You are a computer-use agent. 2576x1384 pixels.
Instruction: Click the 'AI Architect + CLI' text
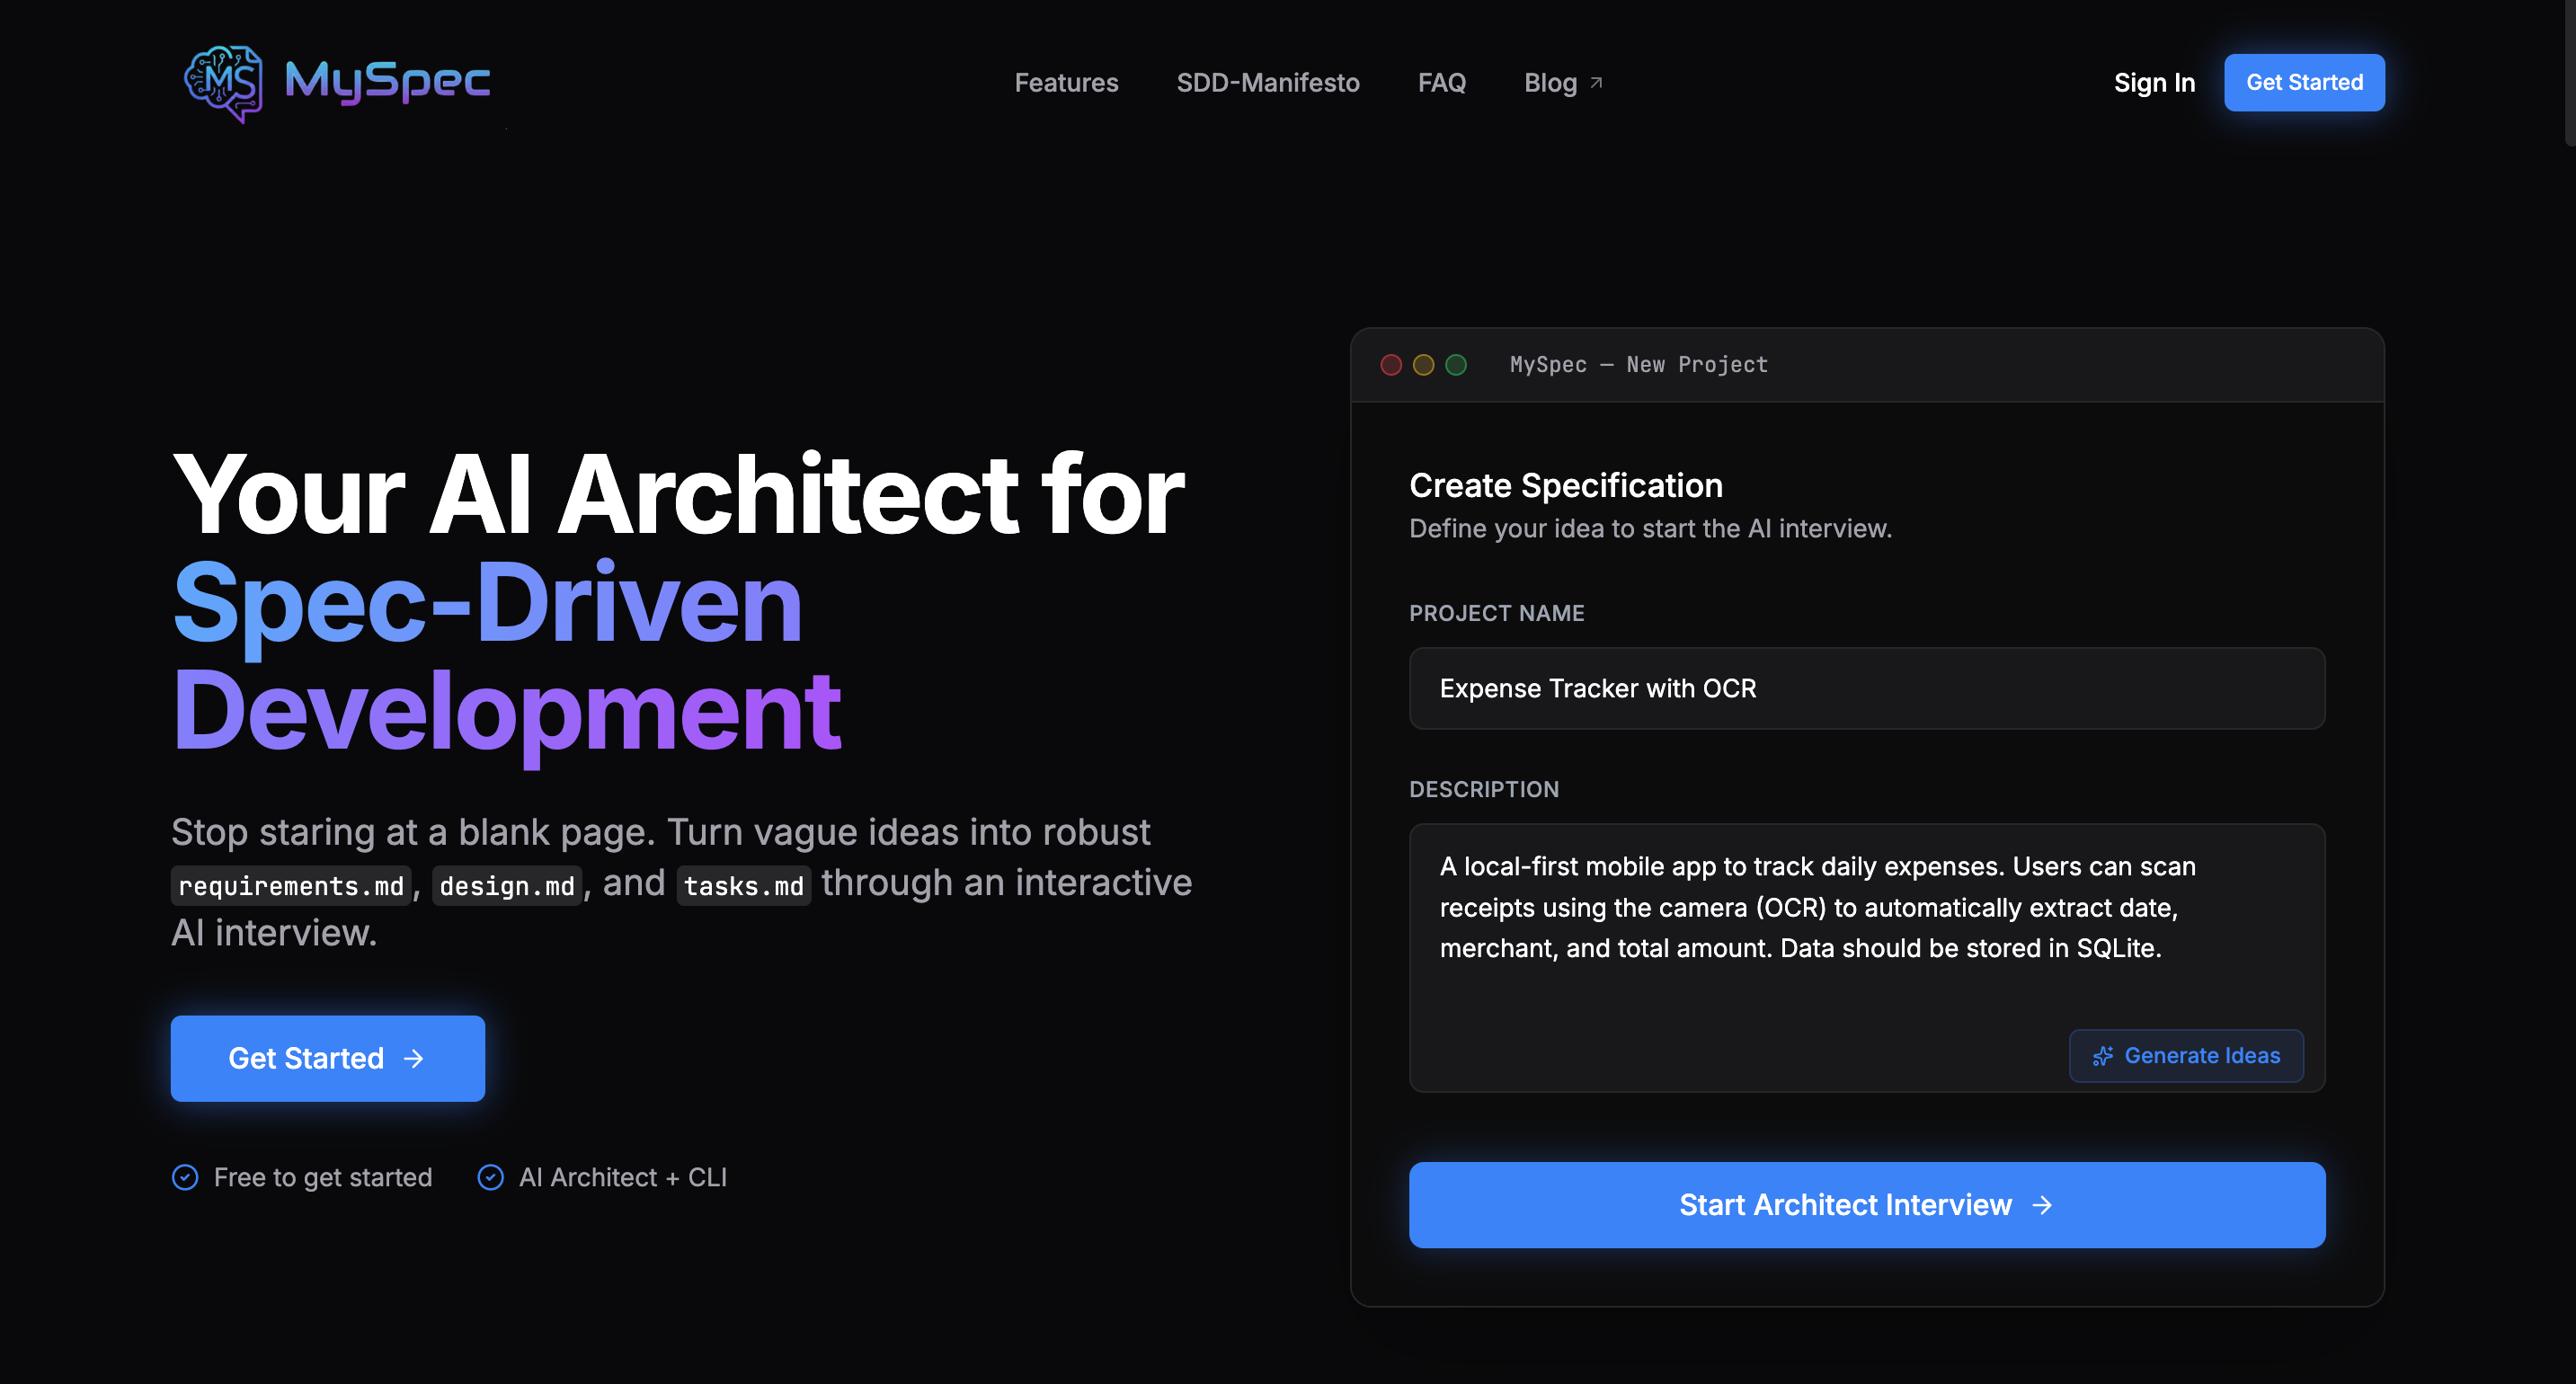[622, 1177]
